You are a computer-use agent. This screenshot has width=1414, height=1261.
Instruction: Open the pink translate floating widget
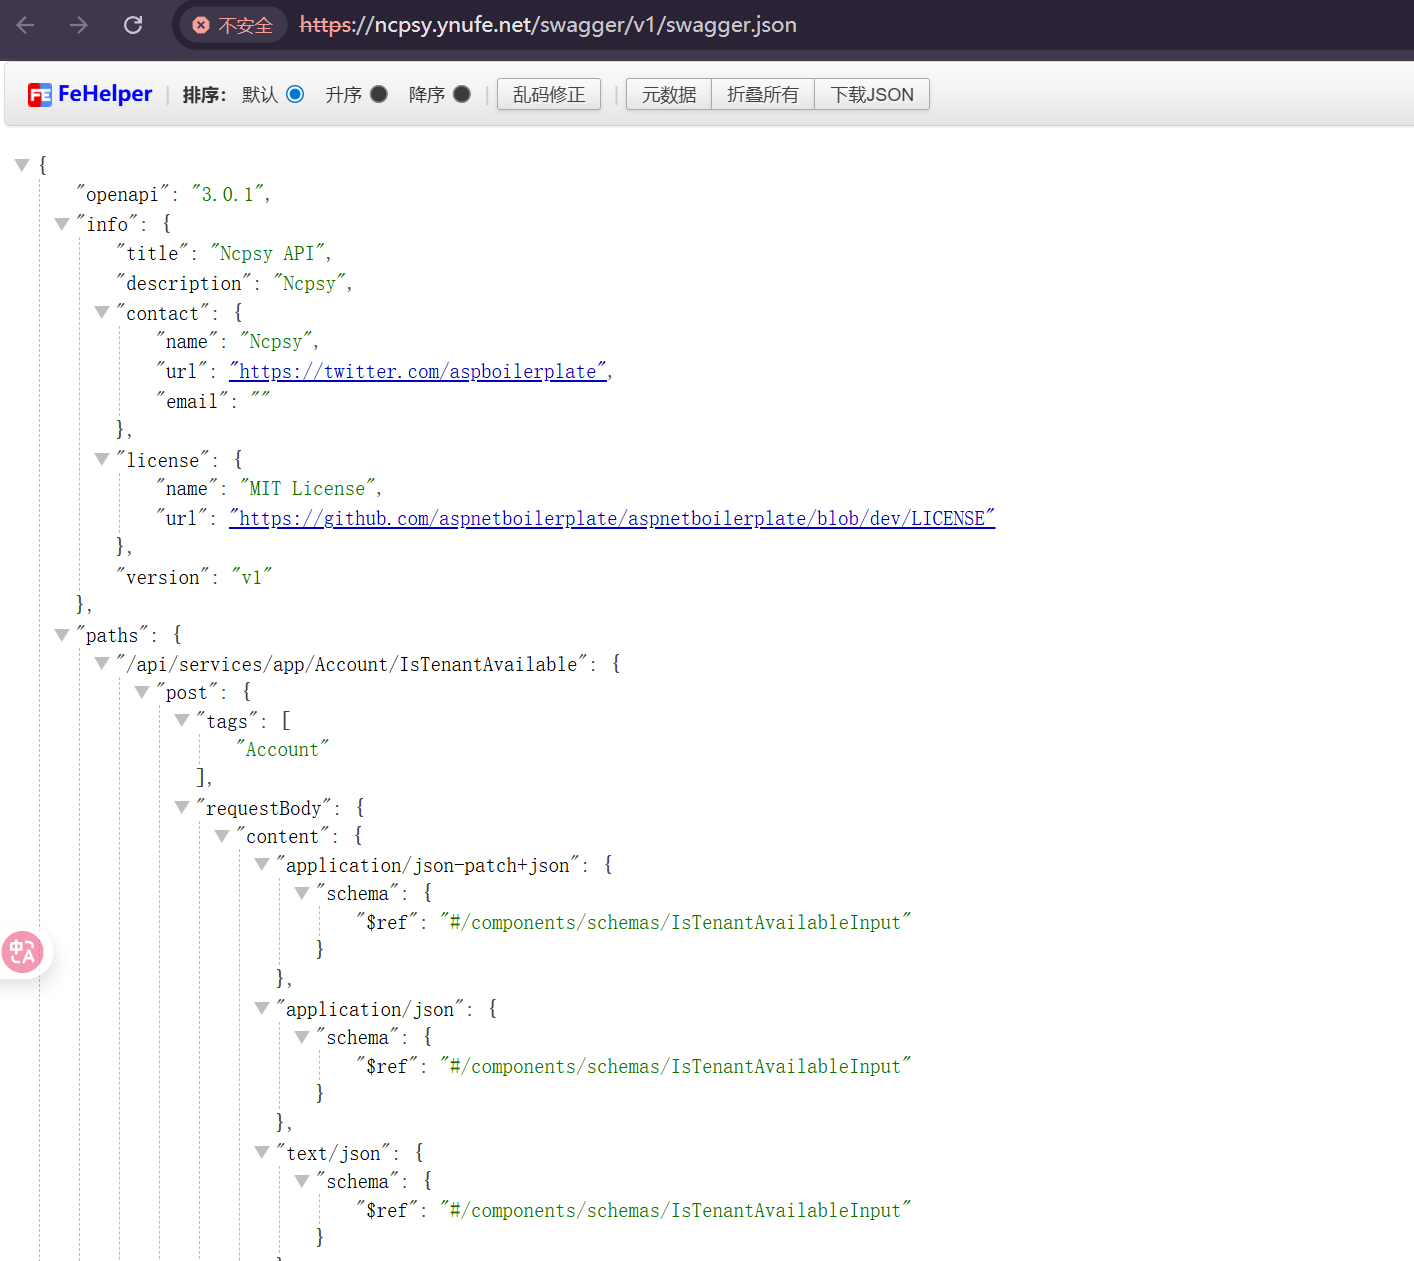(x=22, y=952)
